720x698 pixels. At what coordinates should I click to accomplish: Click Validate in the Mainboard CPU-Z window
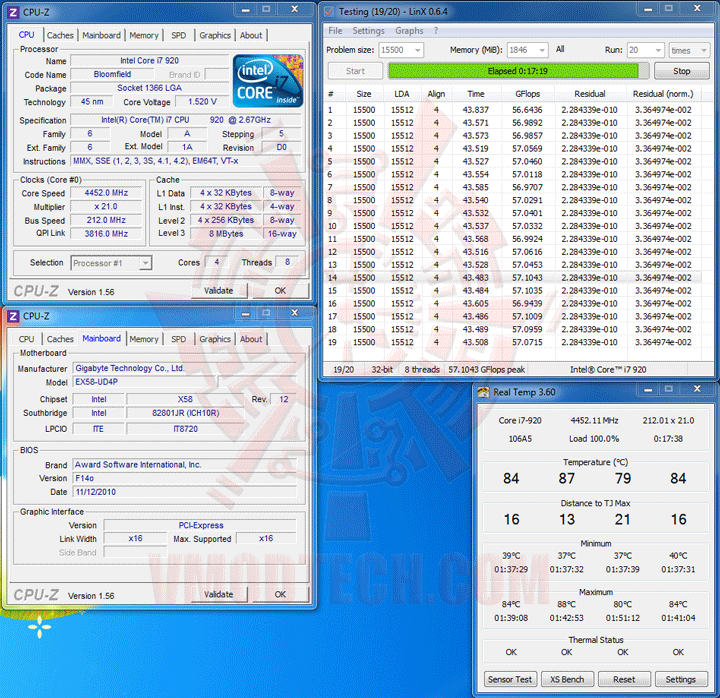click(219, 595)
